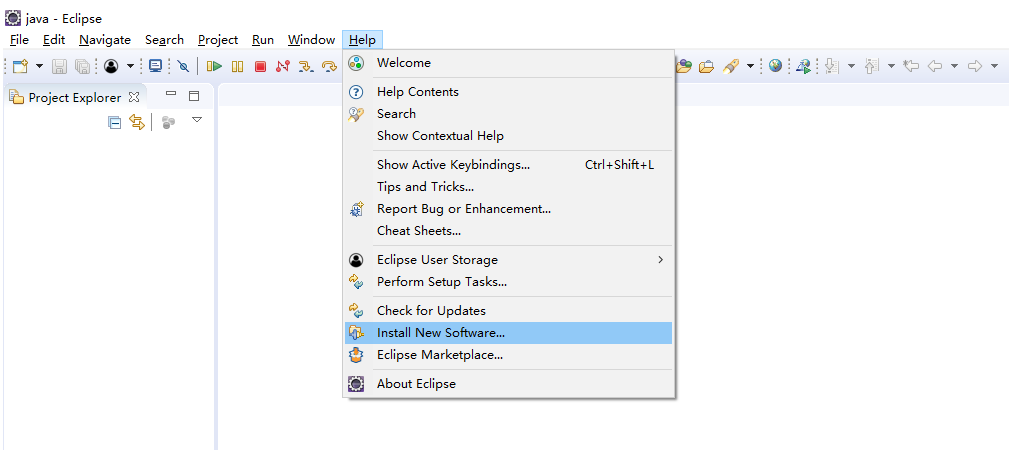Screen dimensions: 1009x450
Task: Click the Search flashlight icon
Action: [730, 66]
